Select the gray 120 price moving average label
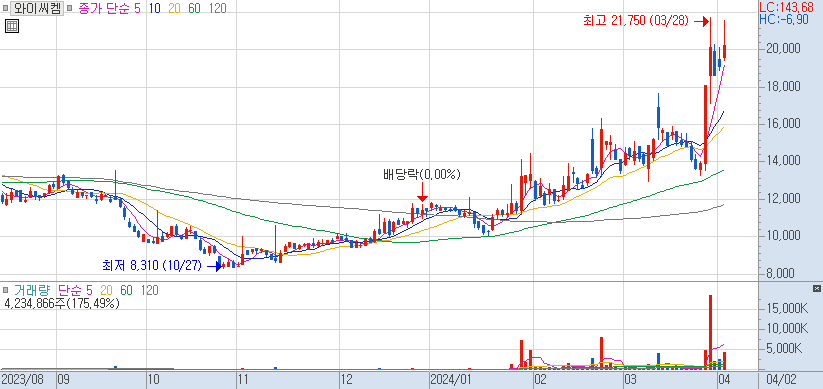823x389 pixels. pyautogui.click(x=217, y=8)
